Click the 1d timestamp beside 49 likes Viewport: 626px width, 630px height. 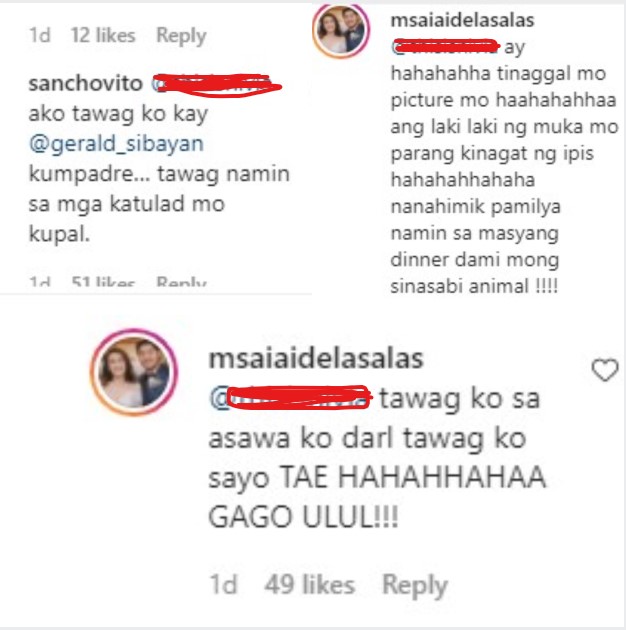223,584
